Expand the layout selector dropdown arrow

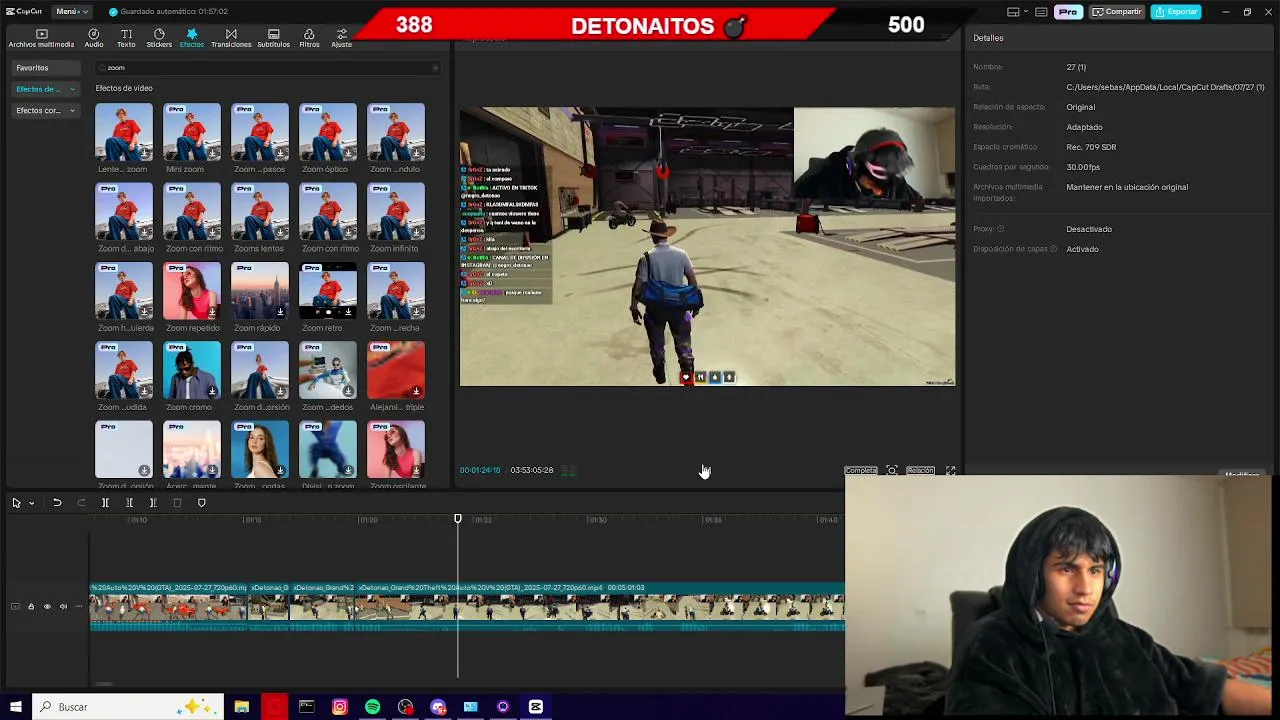coord(1026,12)
